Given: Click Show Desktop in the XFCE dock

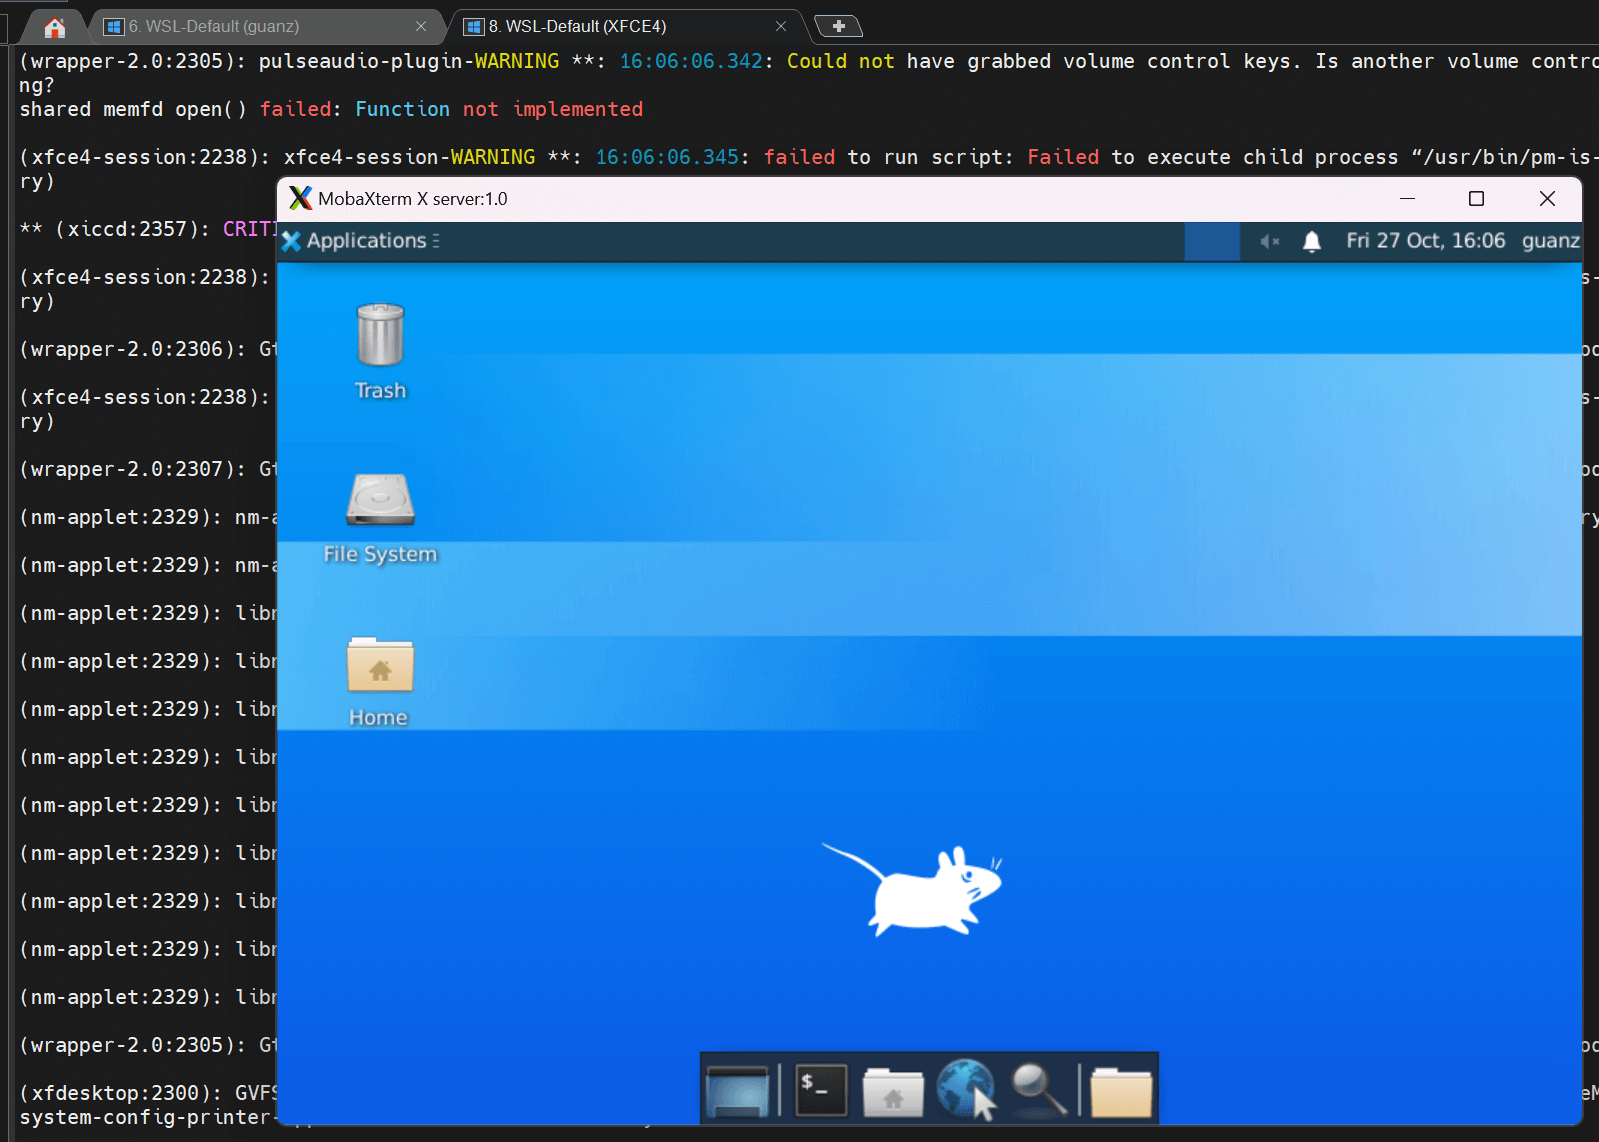Looking at the screenshot, I should pos(738,1090).
